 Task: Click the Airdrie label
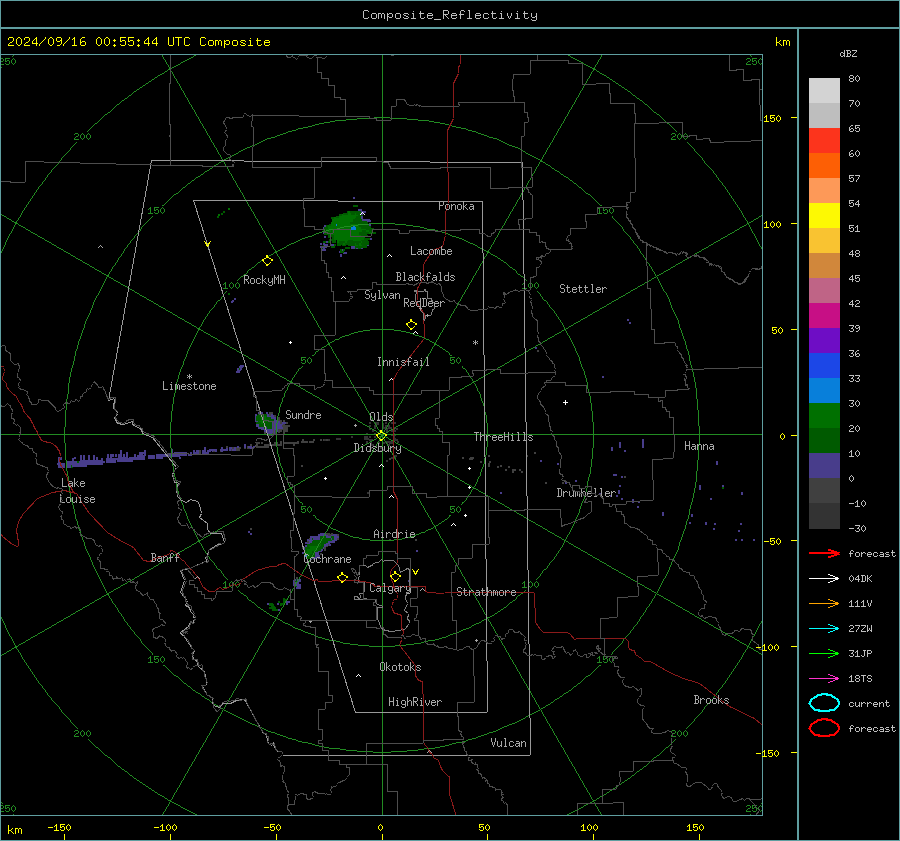click(394, 534)
